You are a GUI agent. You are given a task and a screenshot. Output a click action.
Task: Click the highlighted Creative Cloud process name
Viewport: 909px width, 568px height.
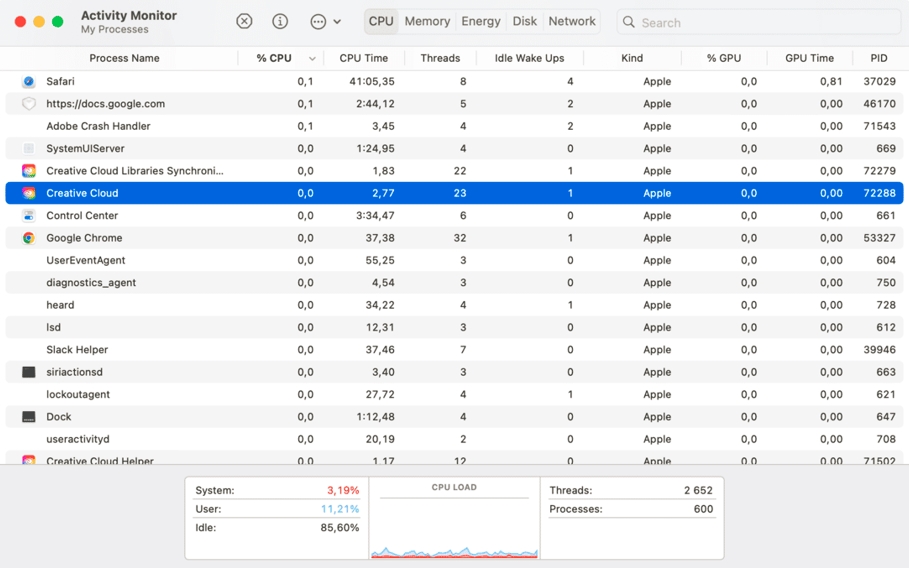click(82, 193)
